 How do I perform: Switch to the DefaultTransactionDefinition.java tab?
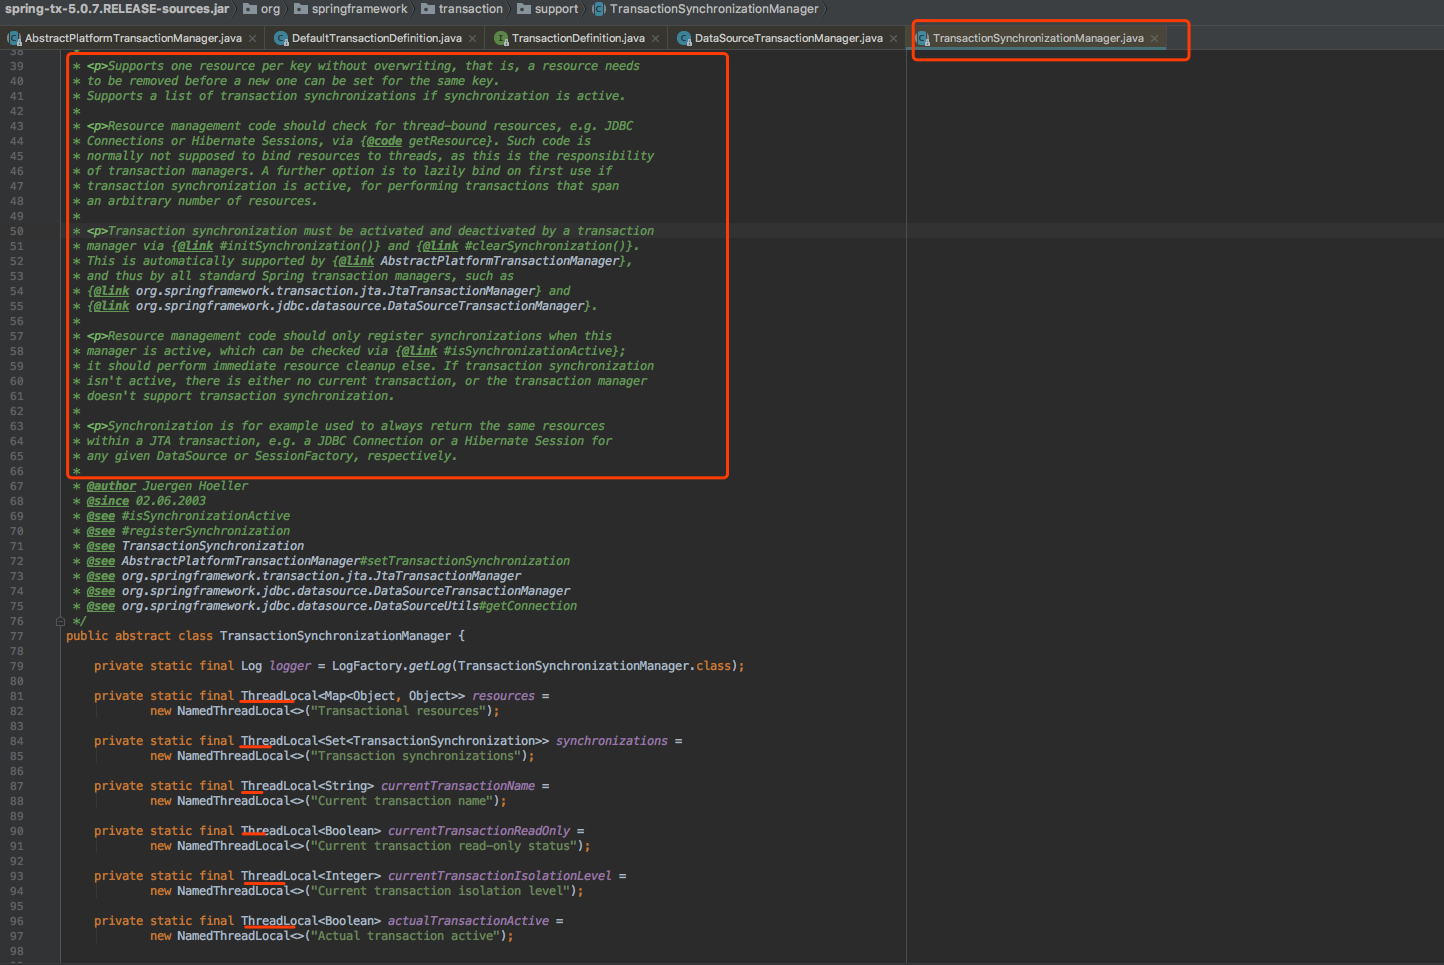point(376,39)
